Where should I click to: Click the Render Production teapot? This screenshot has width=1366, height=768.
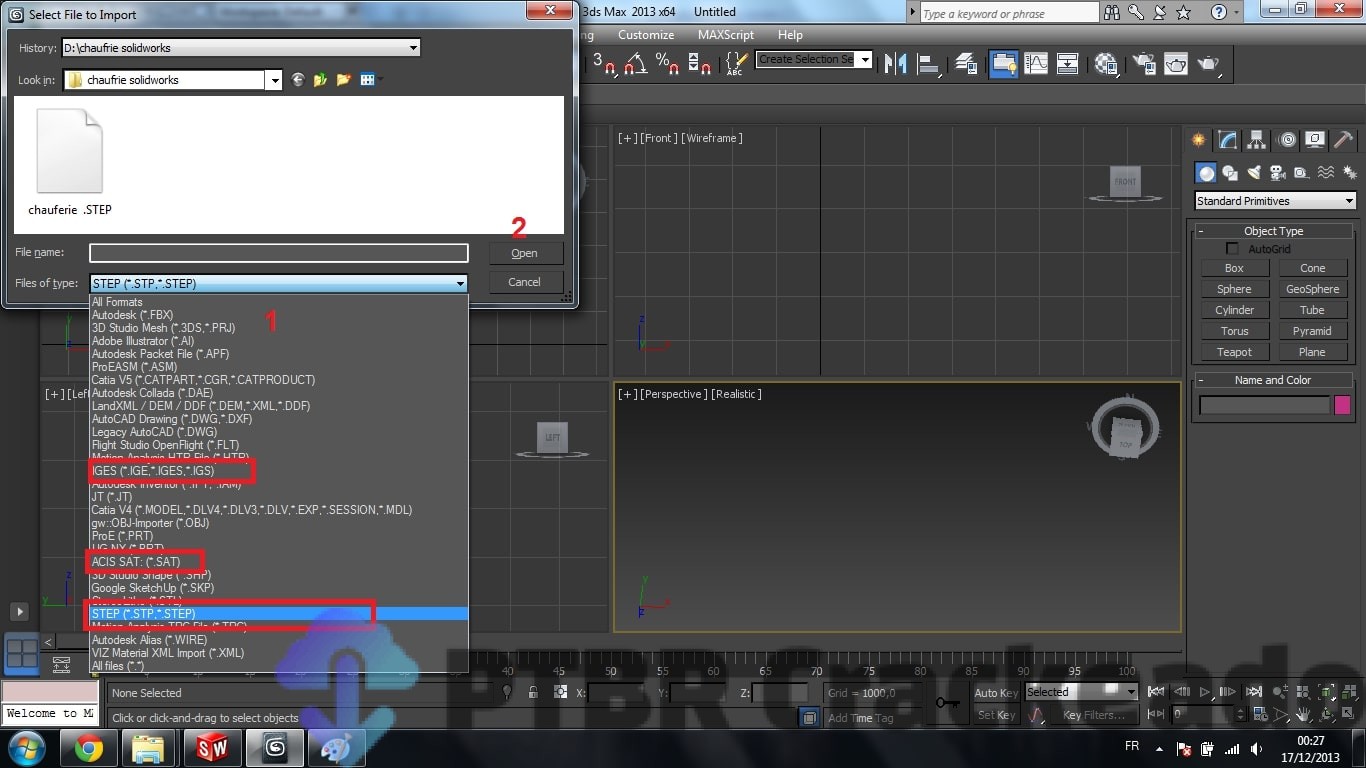(x=1209, y=63)
